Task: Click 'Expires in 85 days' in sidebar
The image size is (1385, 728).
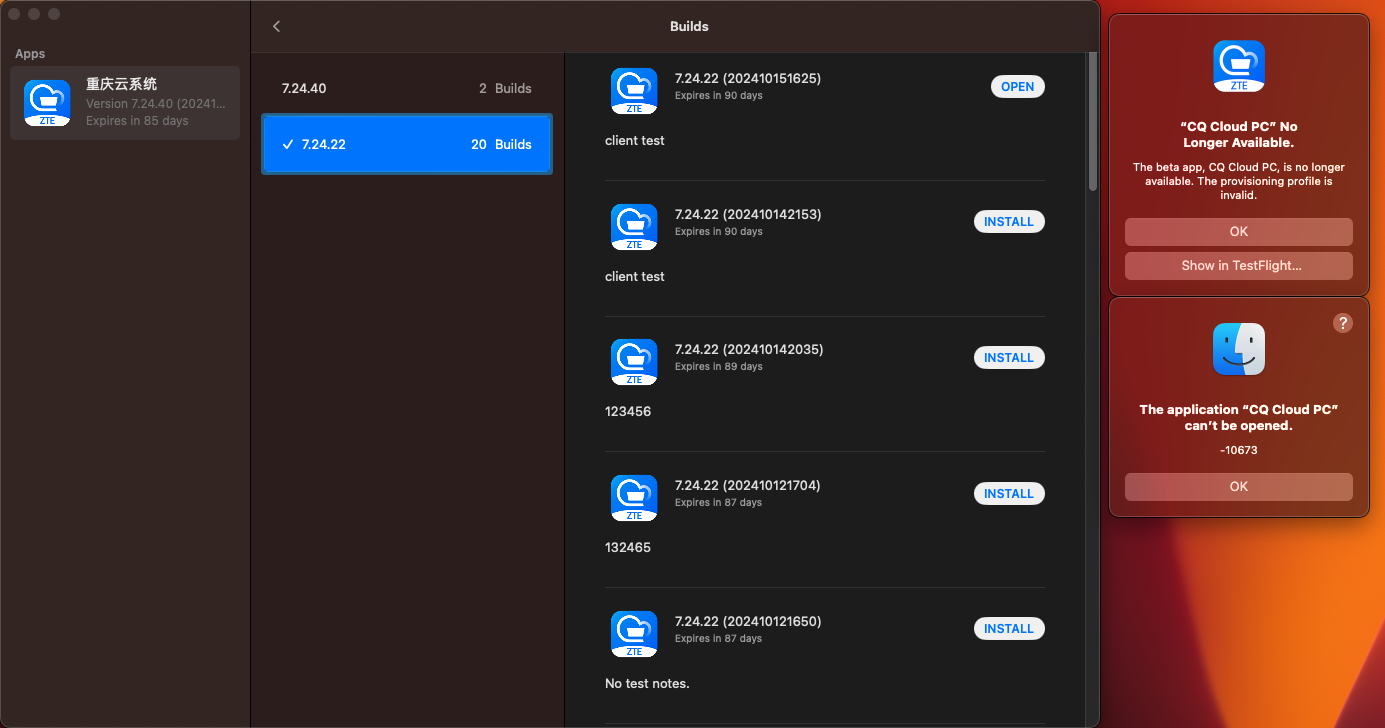Action: (x=137, y=121)
